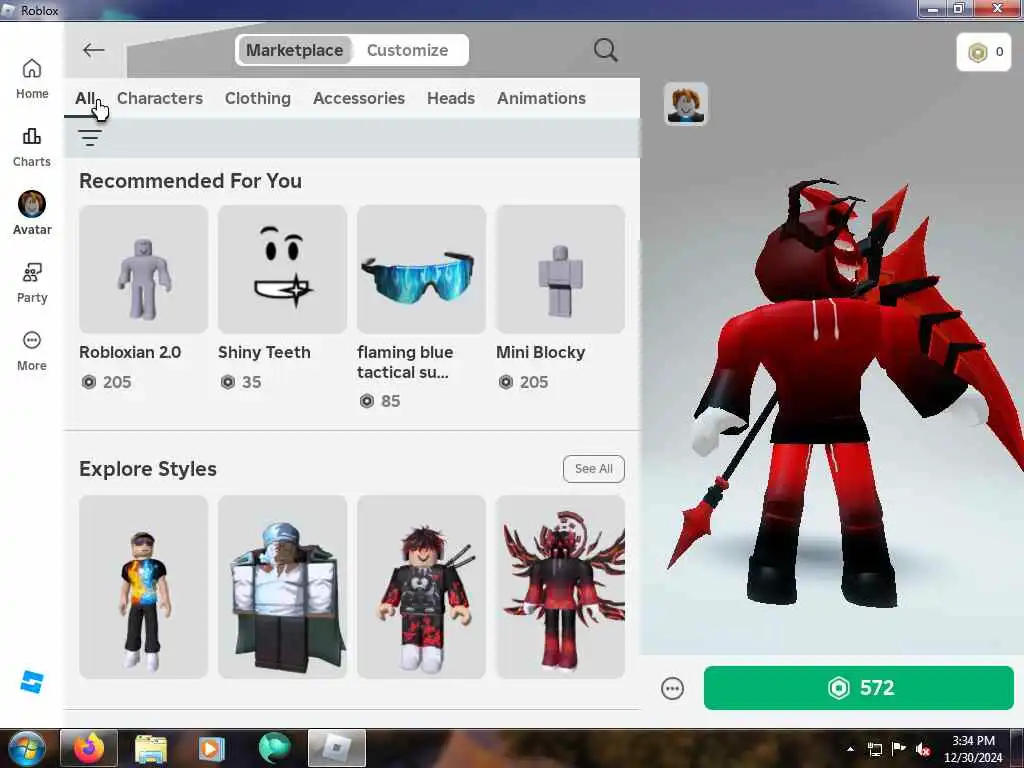Open the red-black spiky hair style
Viewport: 1024px width, 768px height.
[x=421, y=586]
